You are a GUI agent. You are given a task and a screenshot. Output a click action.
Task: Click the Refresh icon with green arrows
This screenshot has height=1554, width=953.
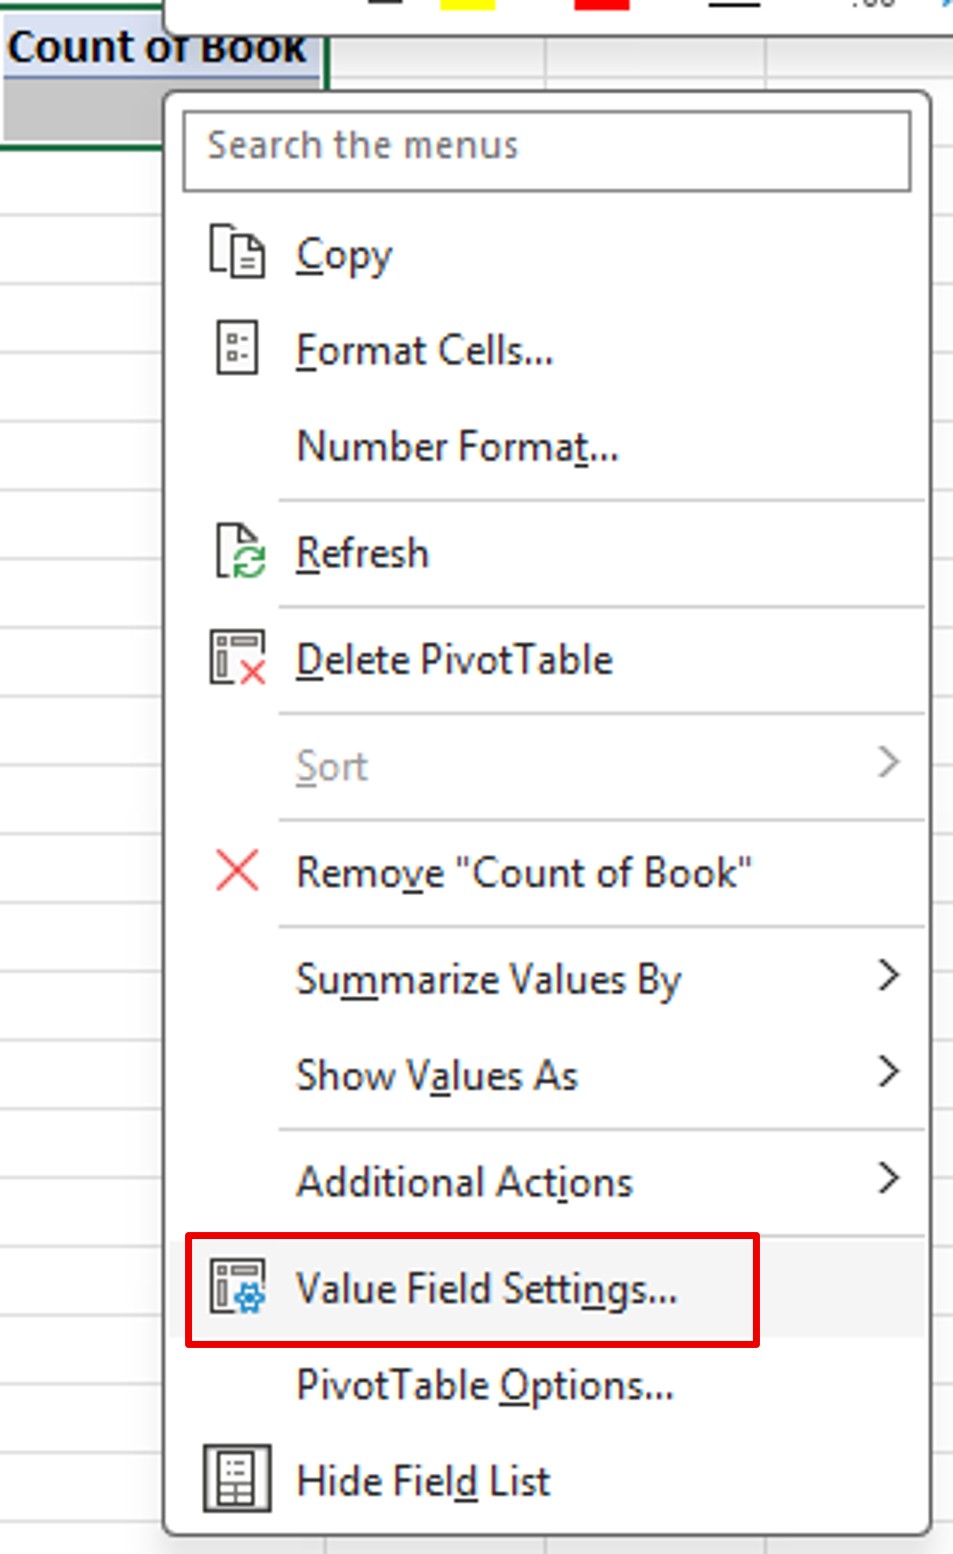[x=240, y=551]
